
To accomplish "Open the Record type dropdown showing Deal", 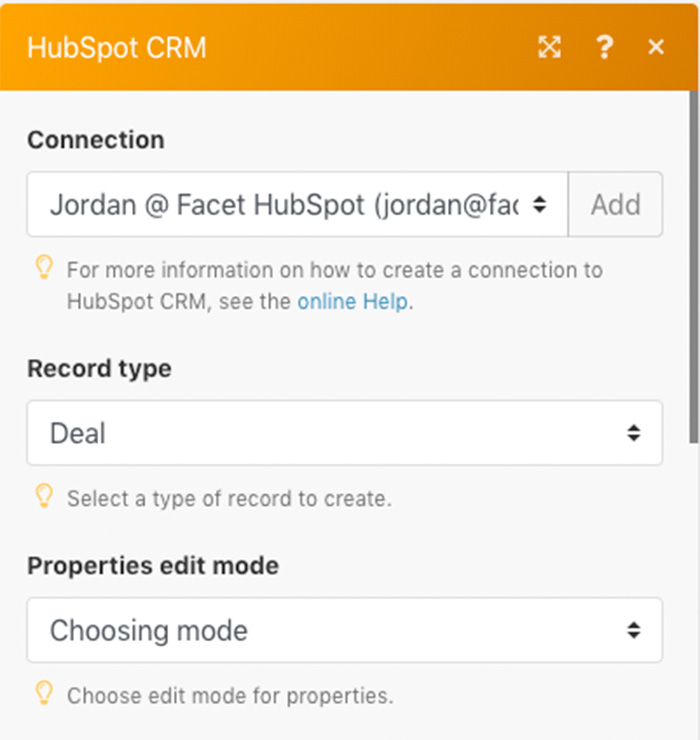I will coord(345,433).
